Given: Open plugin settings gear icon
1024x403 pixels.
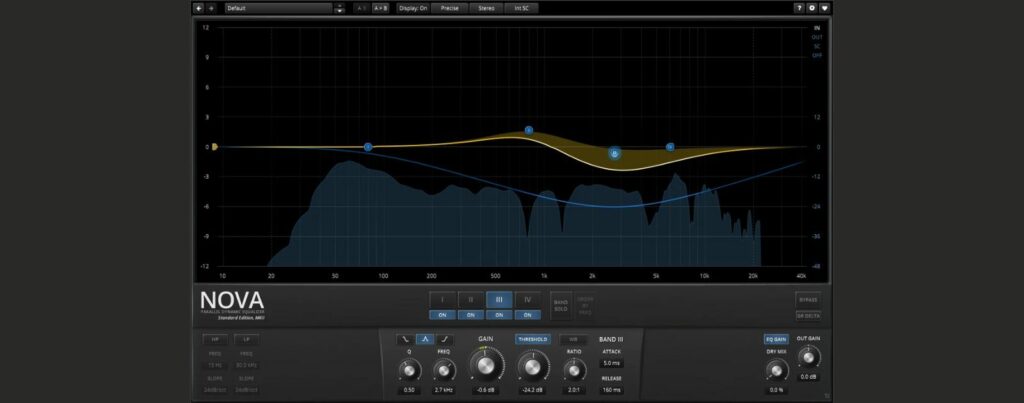Looking at the screenshot, I should coord(812,8).
